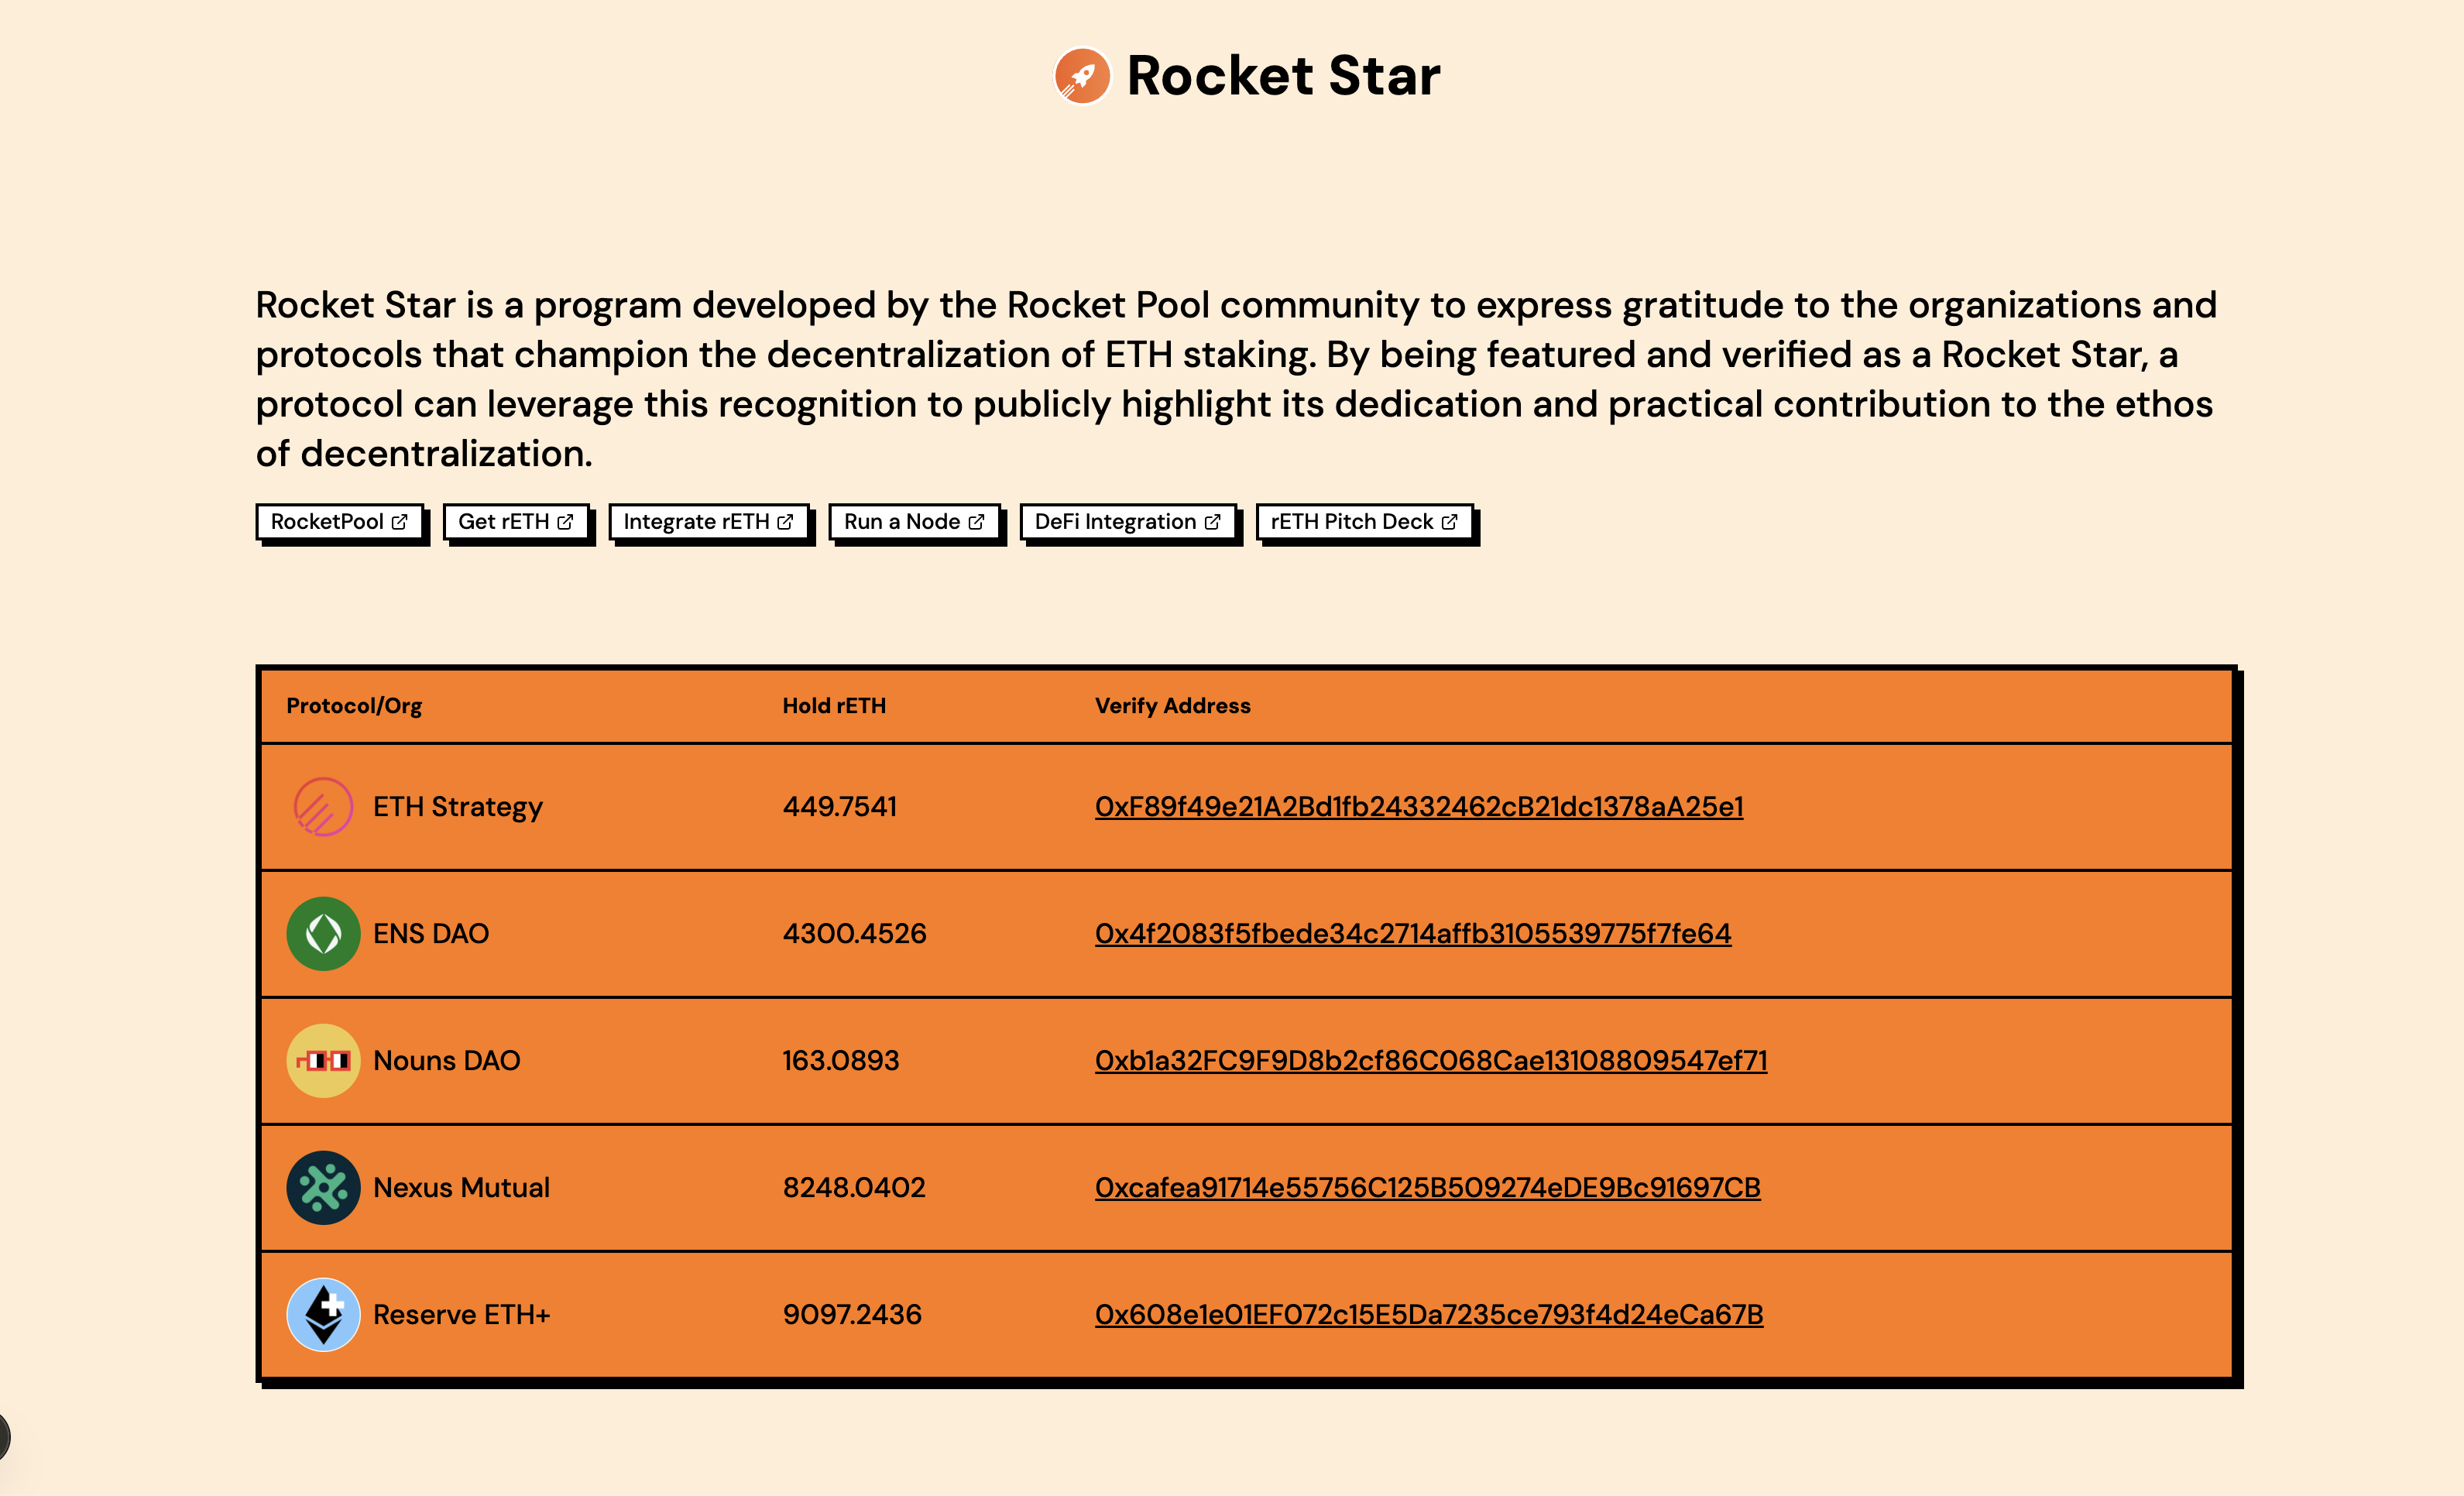
Task: Open the Integrate rETH link
Action: tap(708, 522)
